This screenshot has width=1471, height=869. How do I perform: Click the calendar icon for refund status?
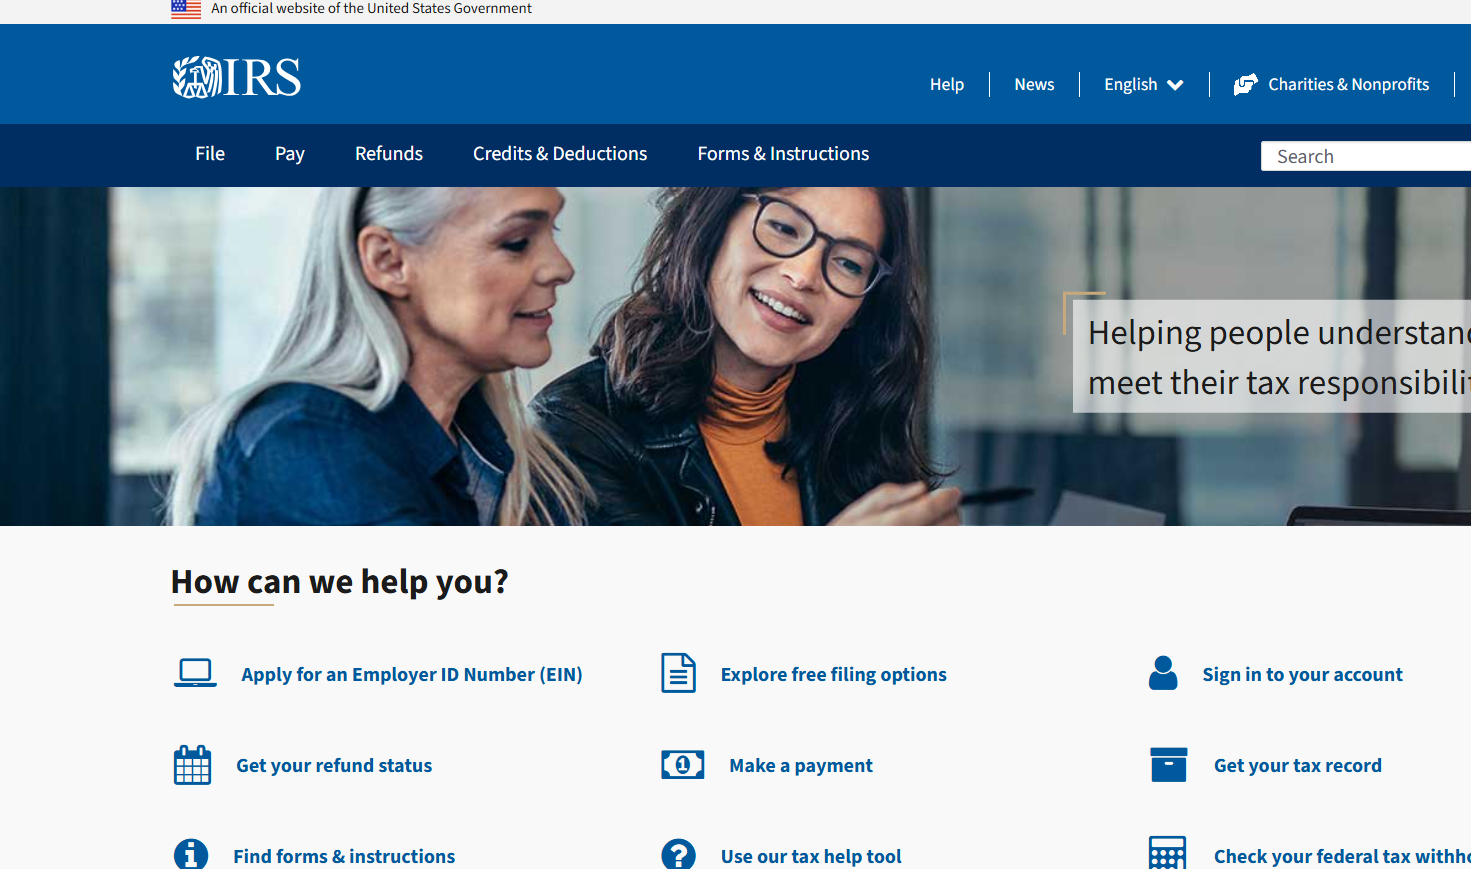click(x=192, y=765)
